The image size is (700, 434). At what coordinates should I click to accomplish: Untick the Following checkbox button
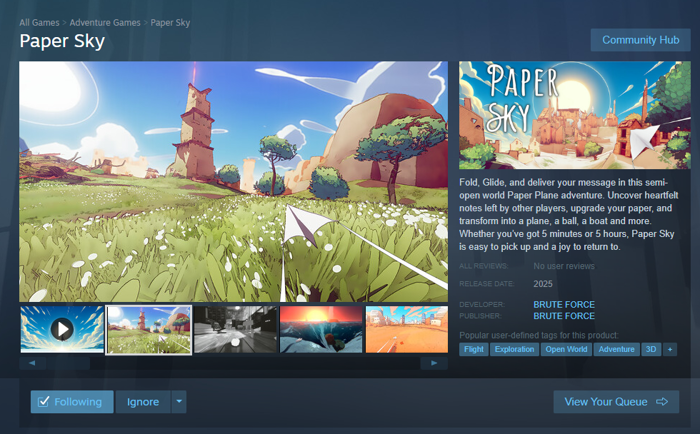coord(72,402)
